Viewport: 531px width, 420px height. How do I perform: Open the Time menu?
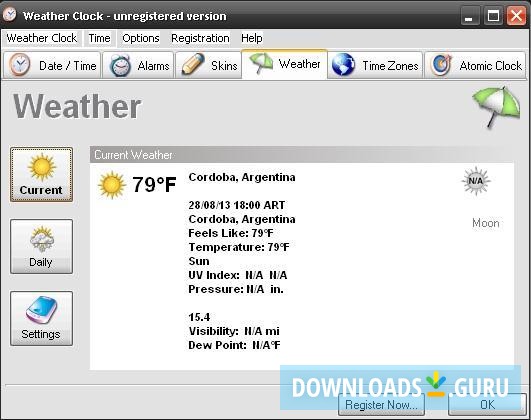(99, 38)
